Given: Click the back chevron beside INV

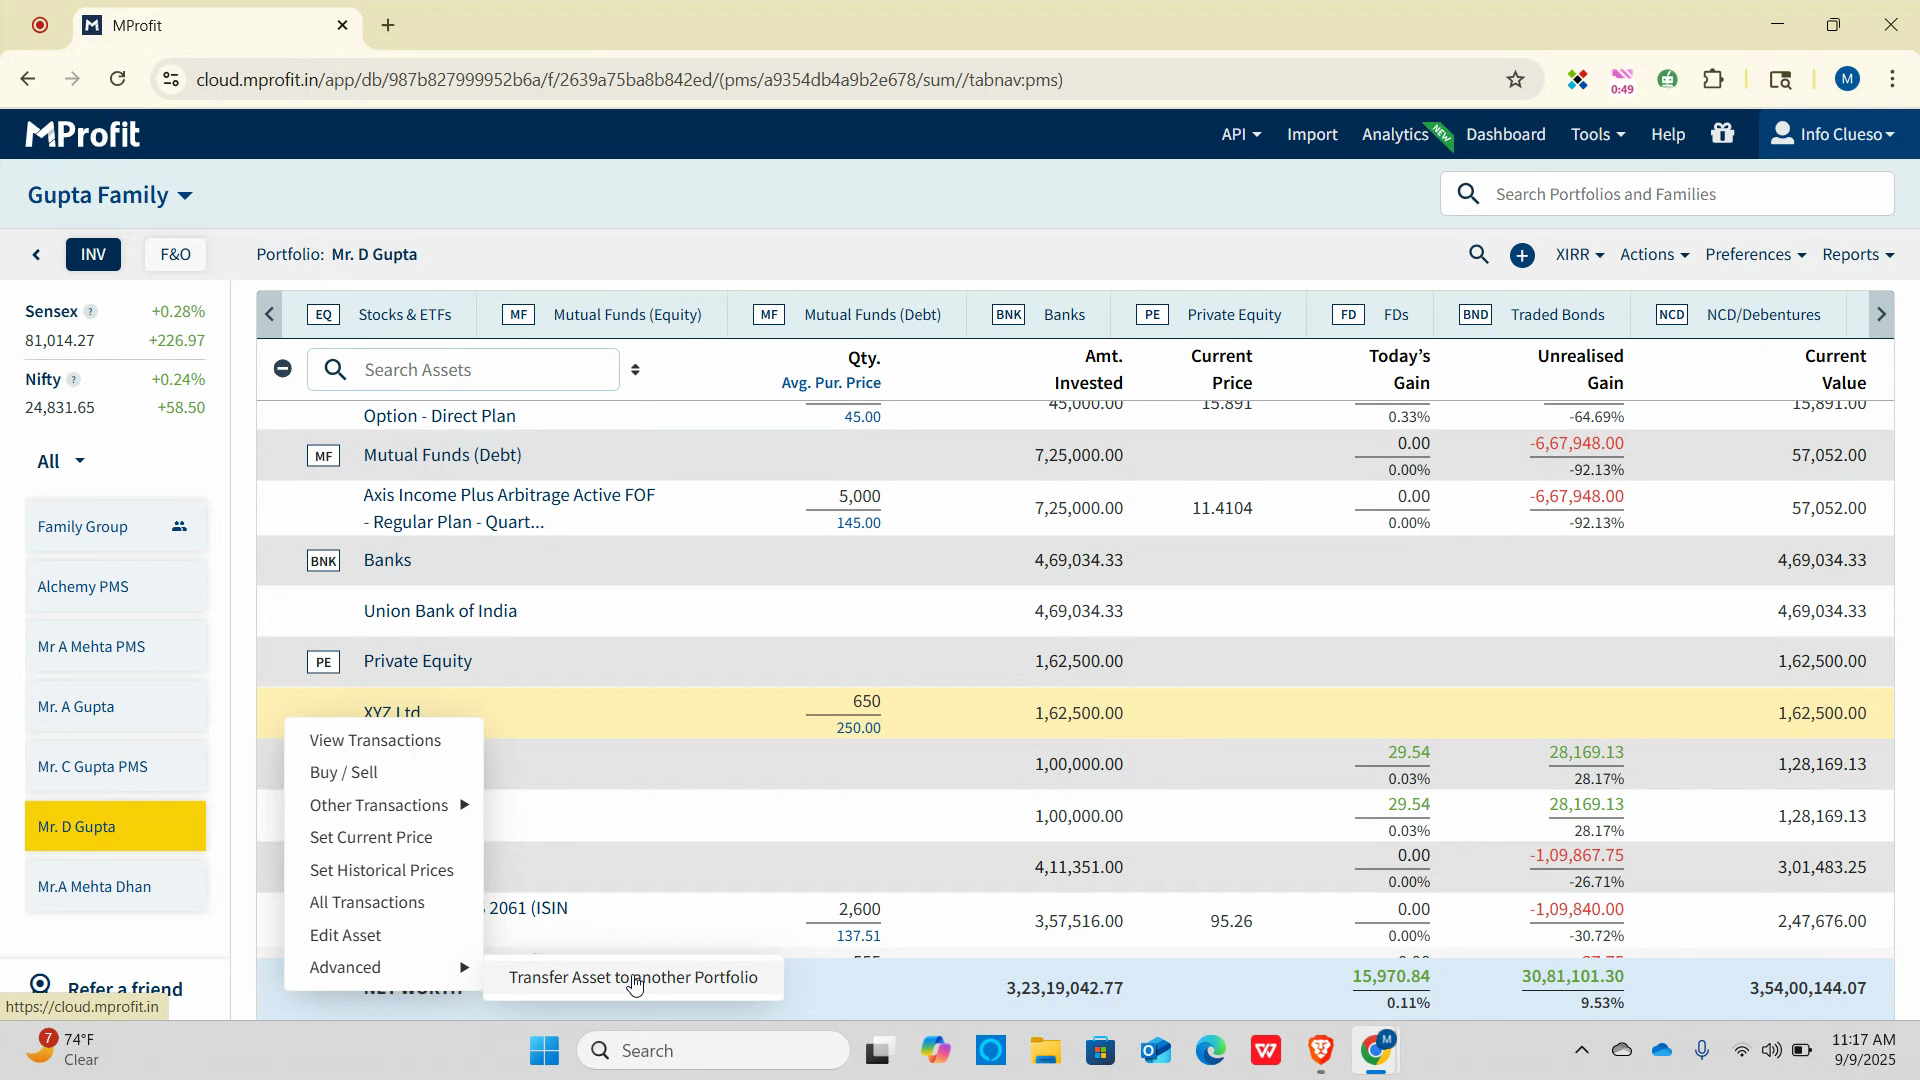Looking at the screenshot, I should (x=37, y=255).
